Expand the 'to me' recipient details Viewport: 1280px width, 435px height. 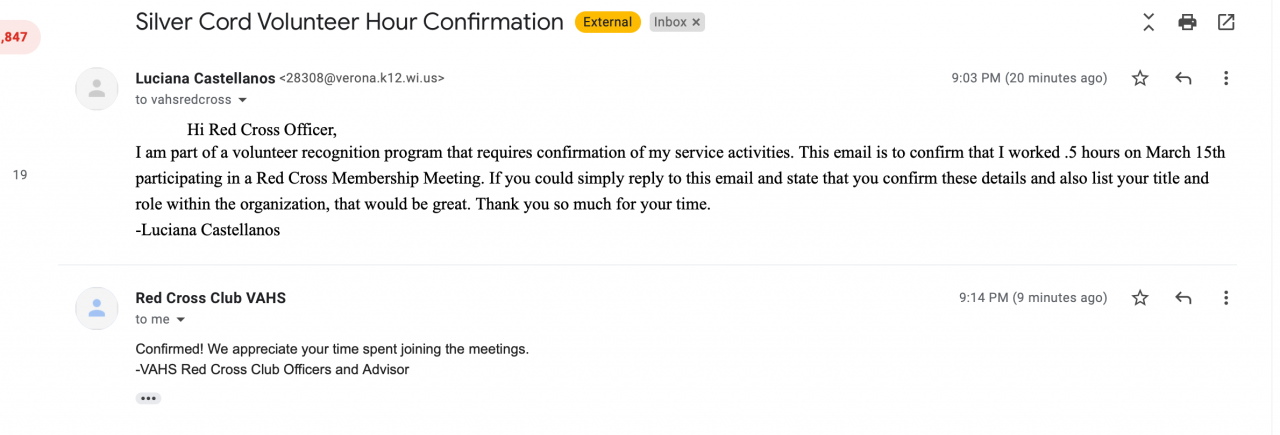[x=181, y=320]
